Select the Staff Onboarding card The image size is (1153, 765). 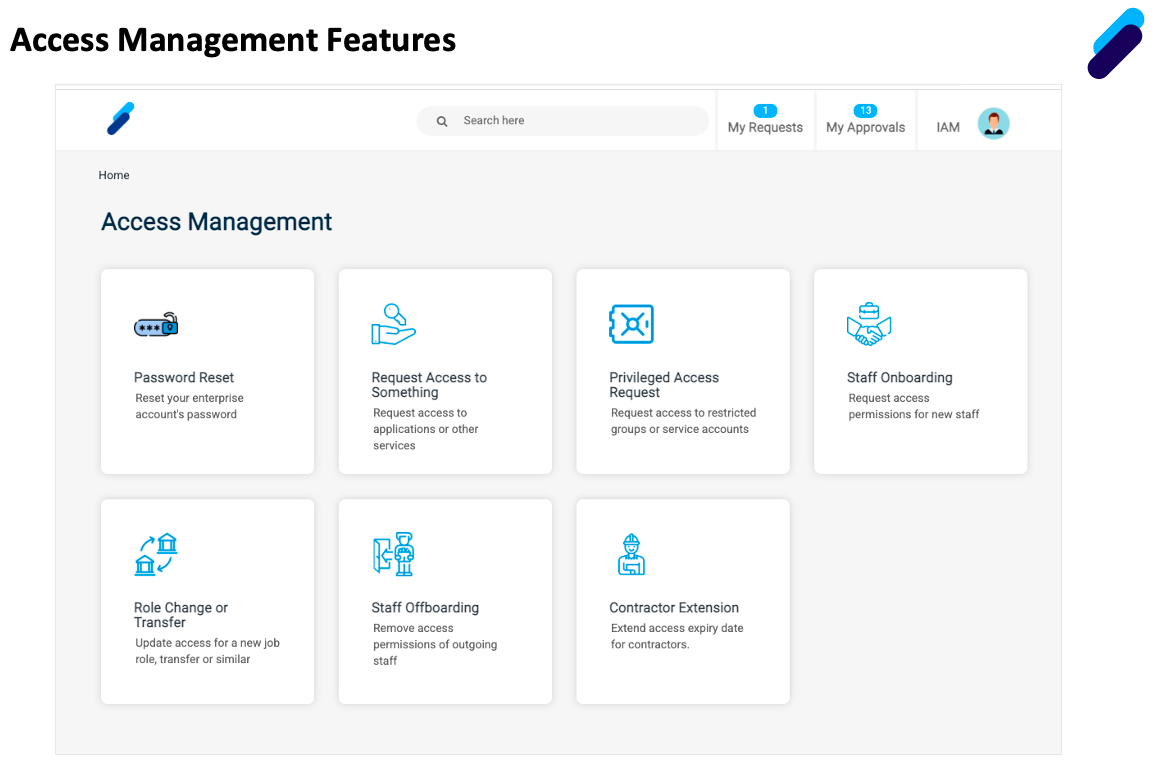pyautogui.click(x=920, y=371)
